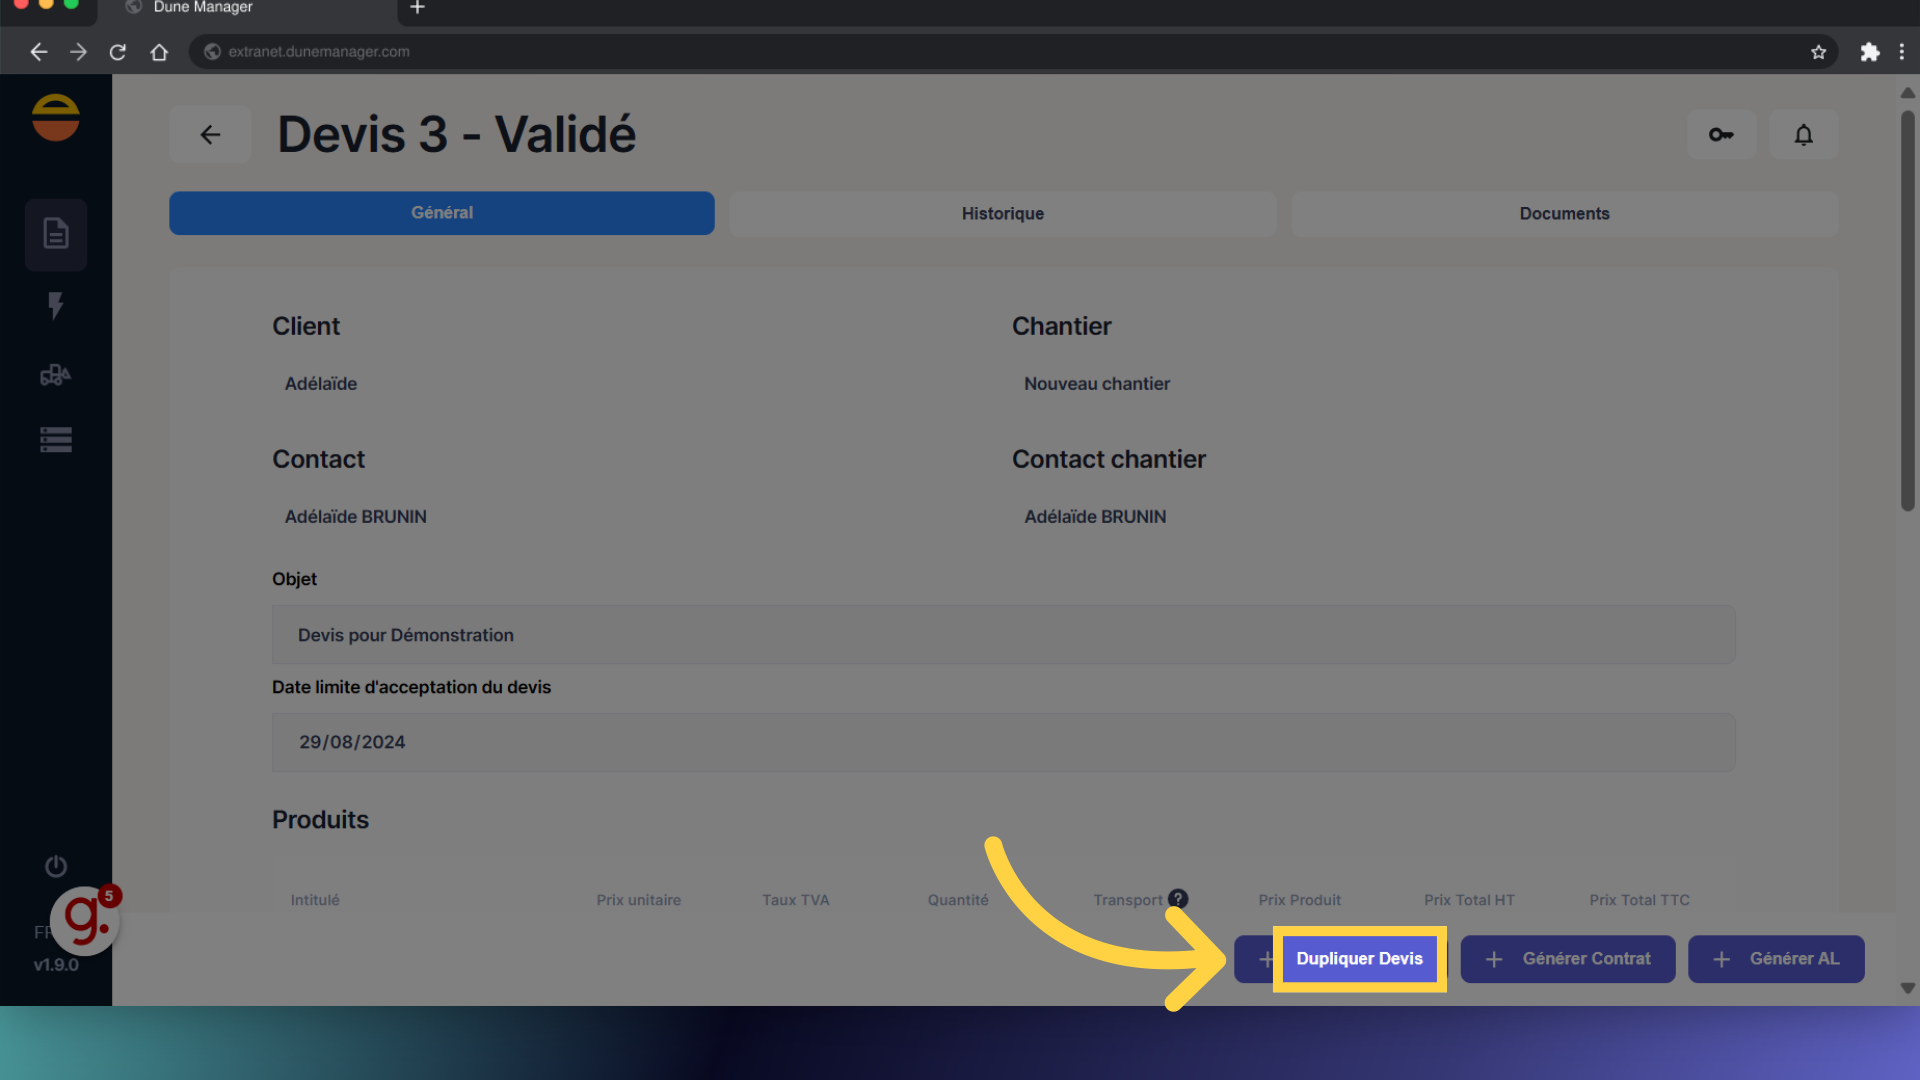
Task: Open the key access icon
Action: (1721, 135)
